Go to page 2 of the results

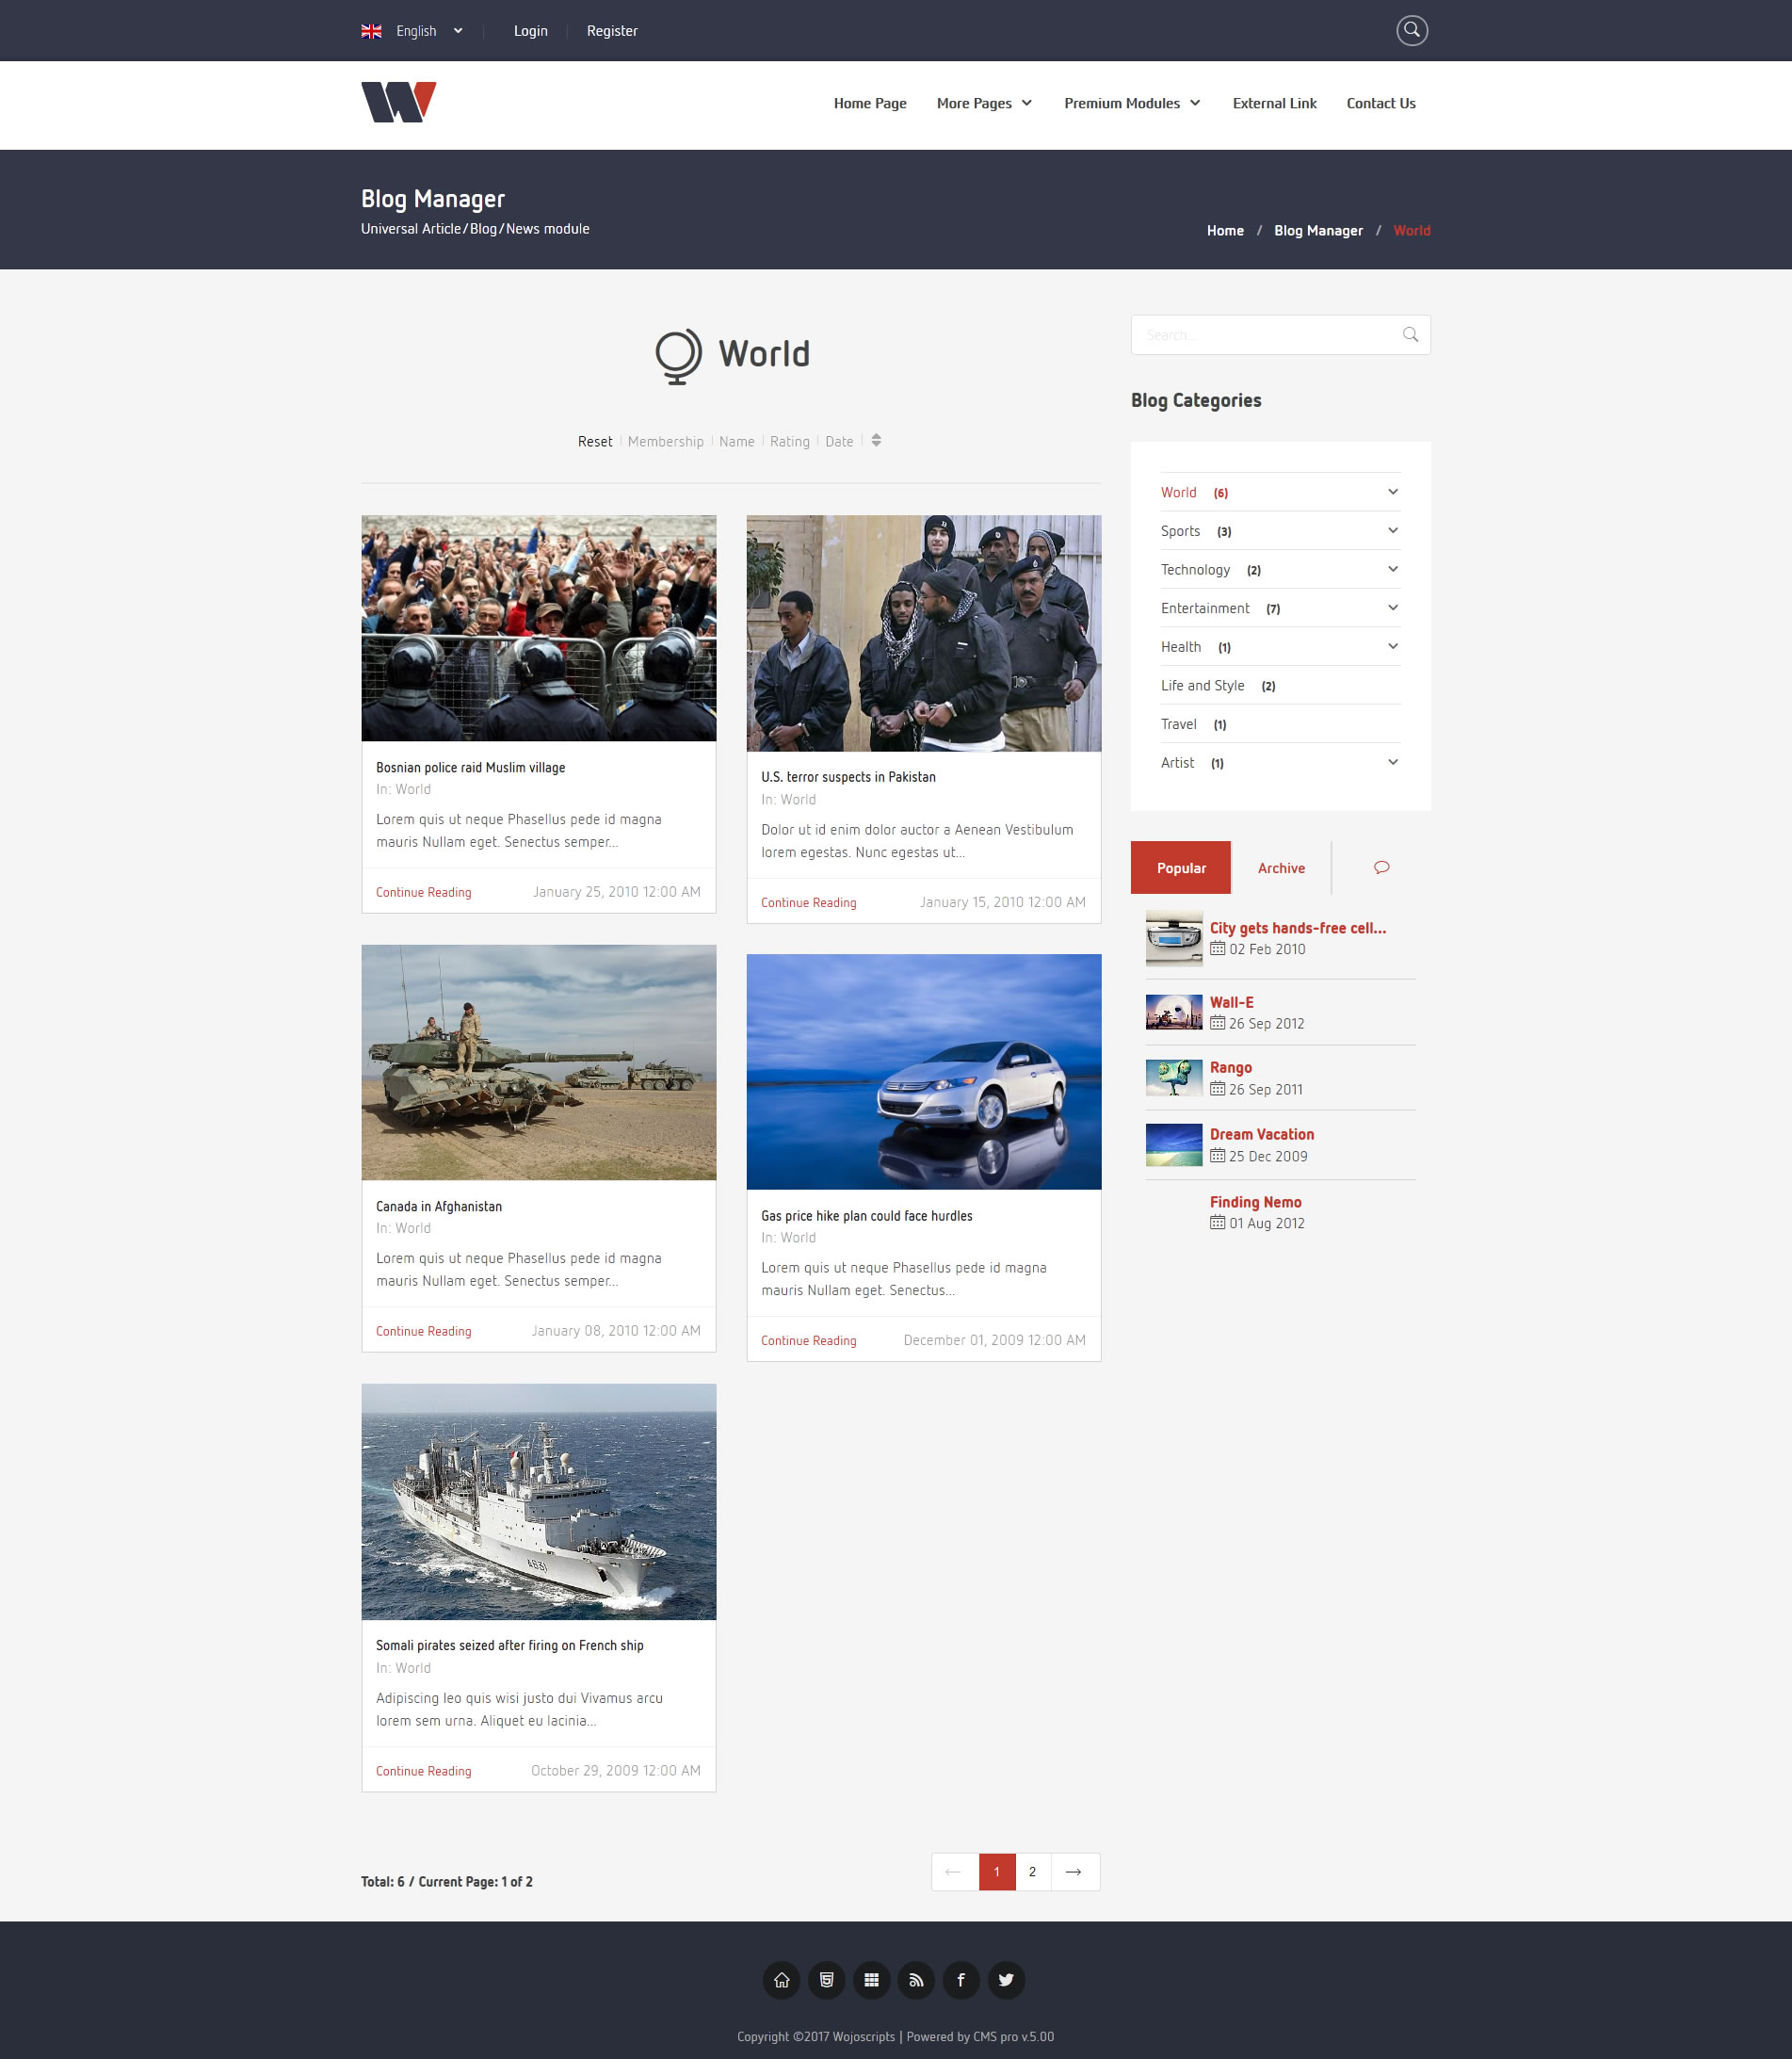(1032, 1872)
